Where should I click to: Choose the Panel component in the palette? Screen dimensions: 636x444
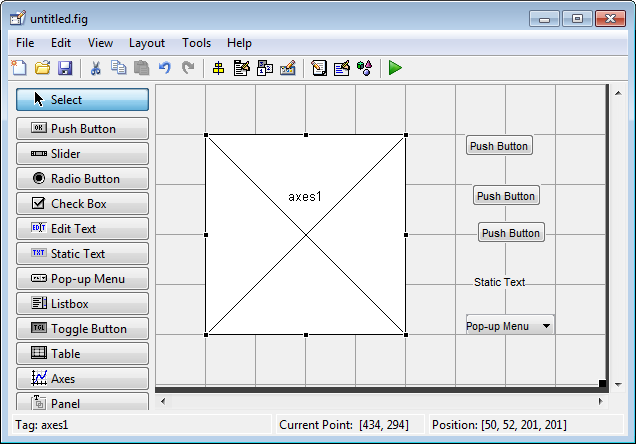pyautogui.click(x=82, y=401)
